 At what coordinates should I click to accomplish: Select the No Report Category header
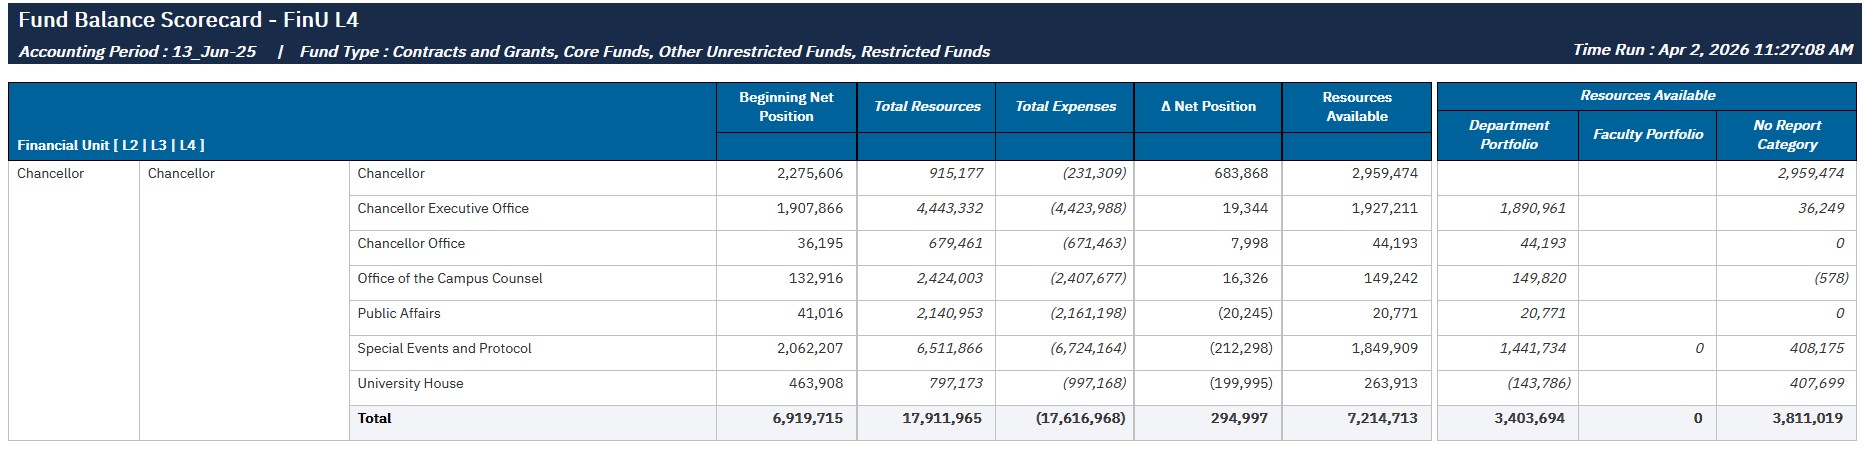pyautogui.click(x=1786, y=134)
